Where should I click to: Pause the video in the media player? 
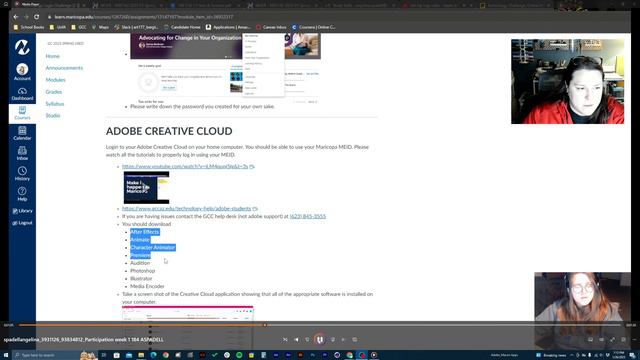320,339
